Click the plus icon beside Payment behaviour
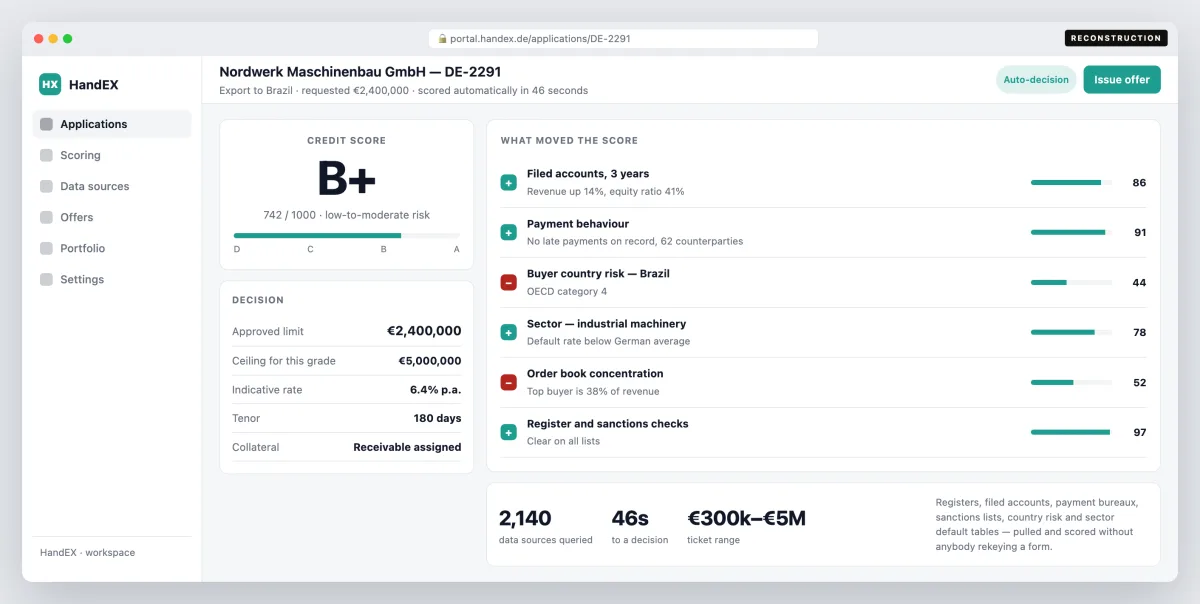This screenshot has width=1200, height=604. [508, 233]
